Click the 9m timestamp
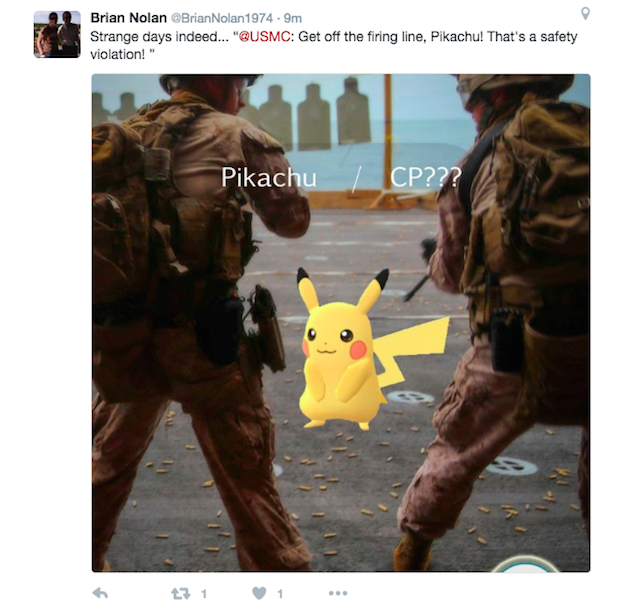The image size is (625, 610). 293,18
